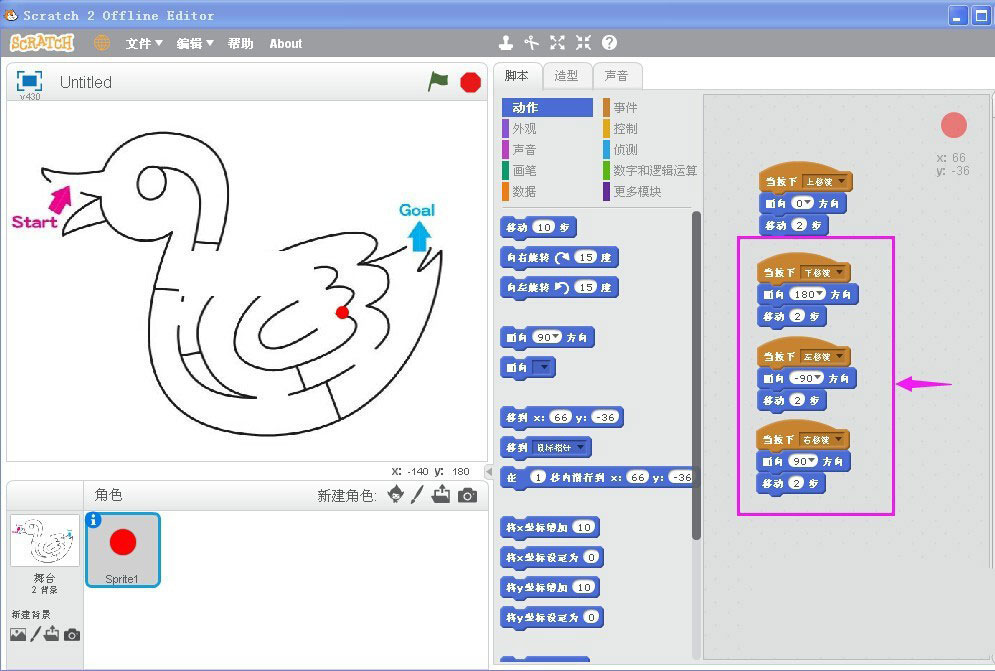Select the duplicate stamp tool in the toolbar
This screenshot has height=671, width=995.
[505, 43]
